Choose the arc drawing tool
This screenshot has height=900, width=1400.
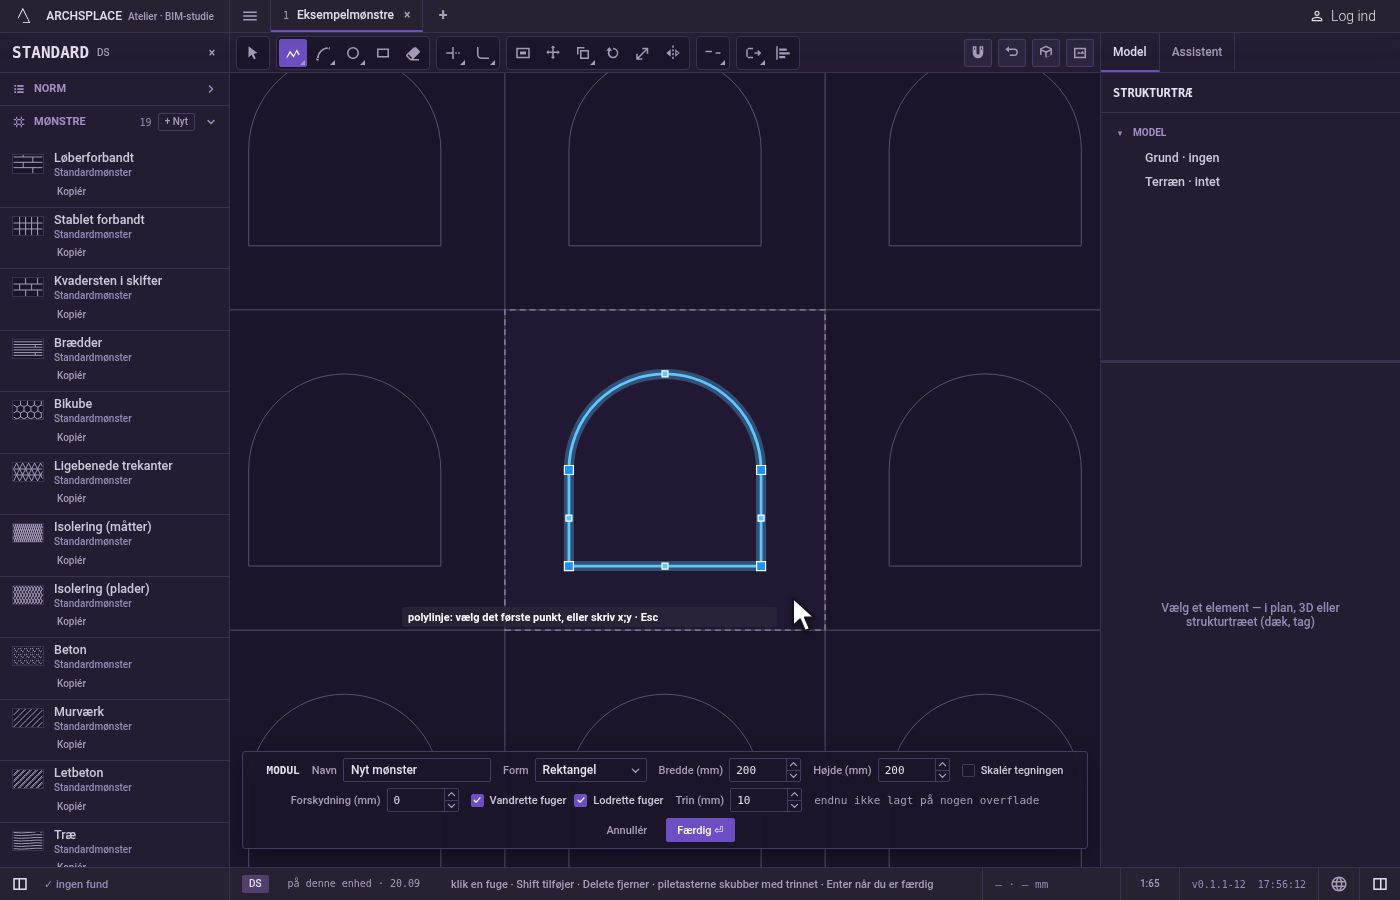pyautogui.click(x=323, y=53)
